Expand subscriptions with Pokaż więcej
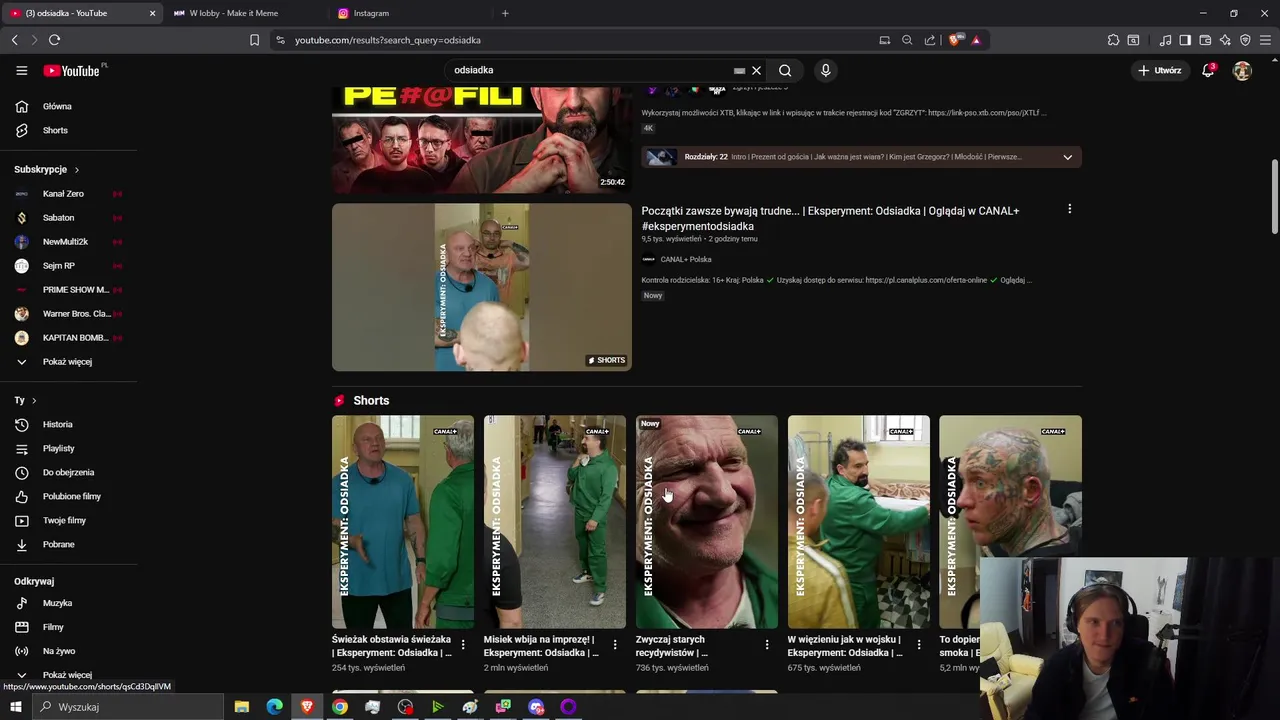 point(68,361)
